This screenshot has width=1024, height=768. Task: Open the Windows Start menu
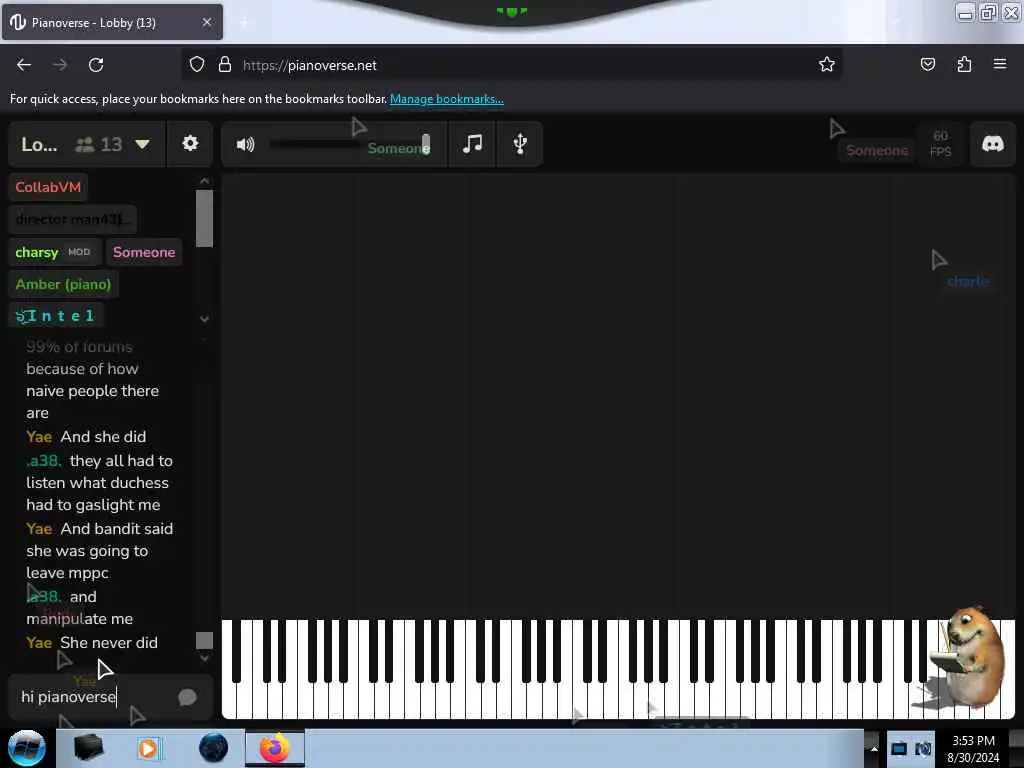point(26,748)
